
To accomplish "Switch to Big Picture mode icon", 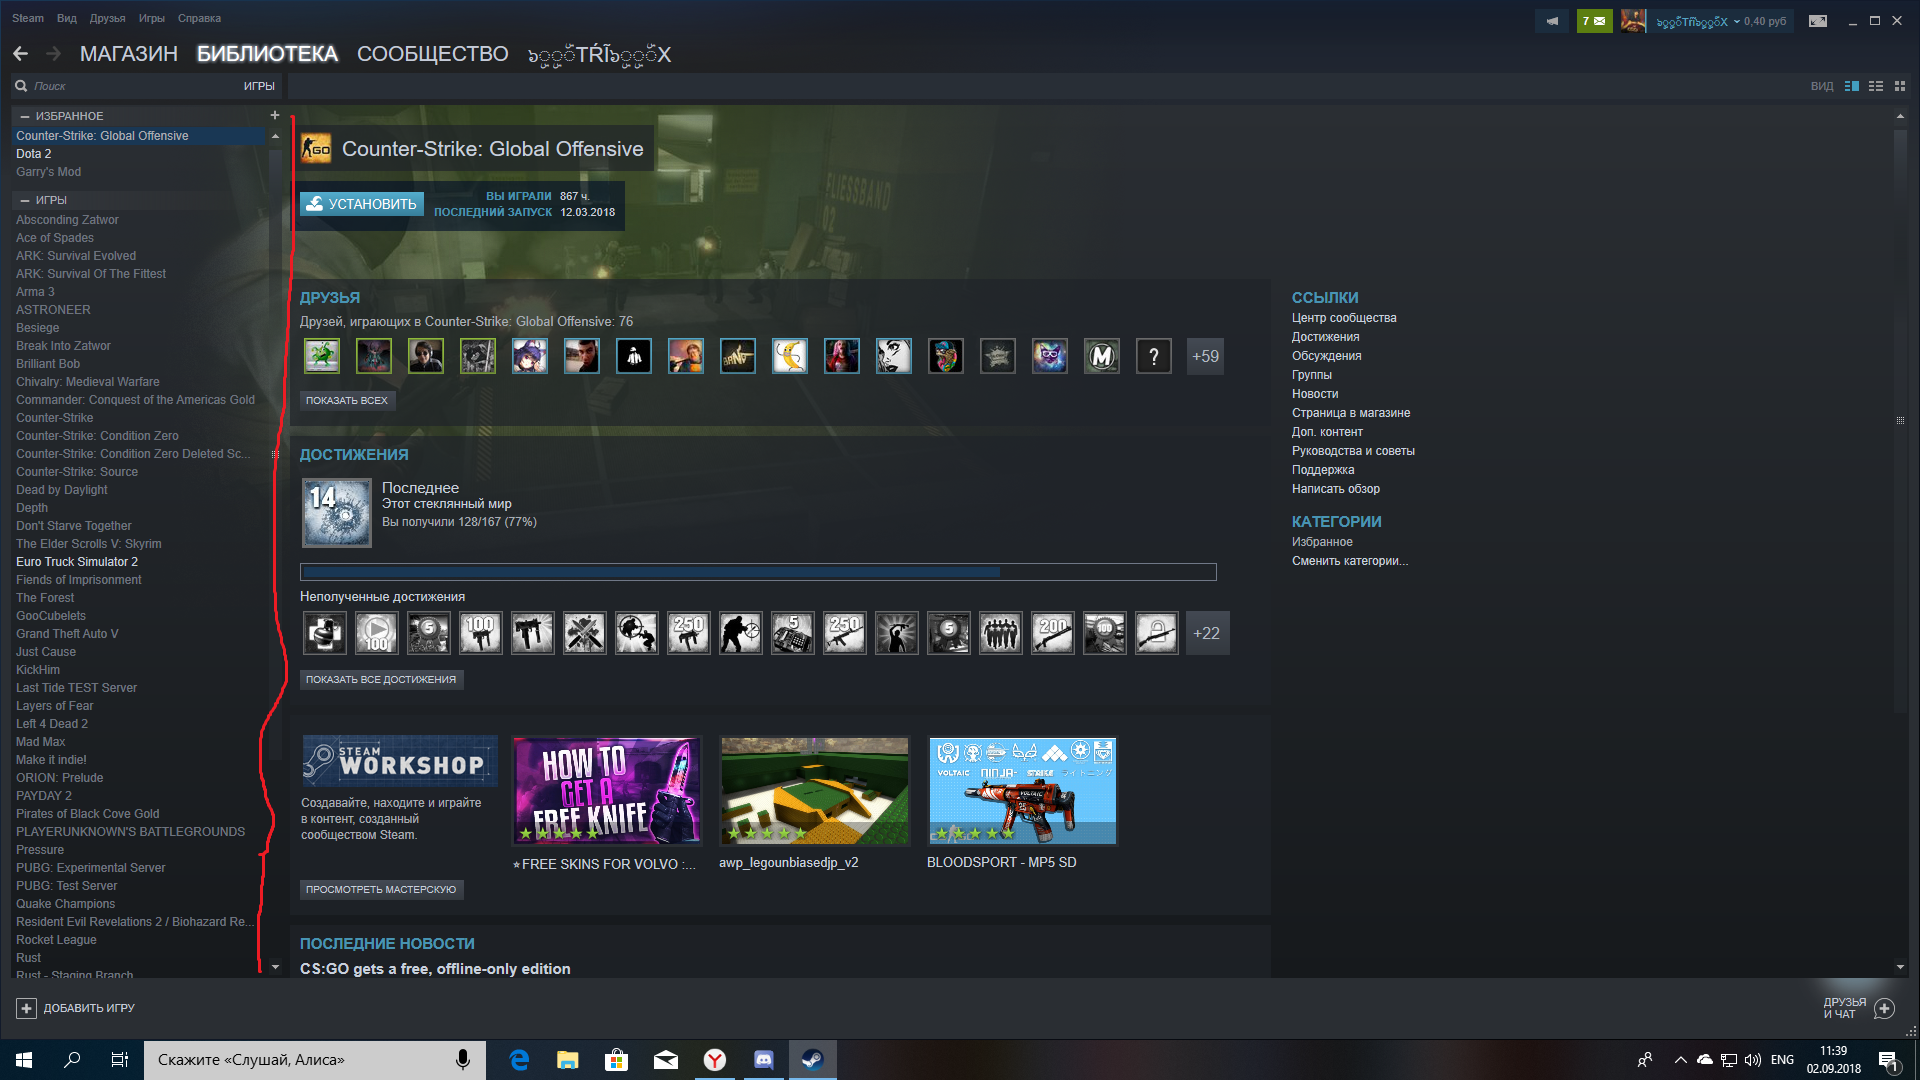I will click(1818, 21).
